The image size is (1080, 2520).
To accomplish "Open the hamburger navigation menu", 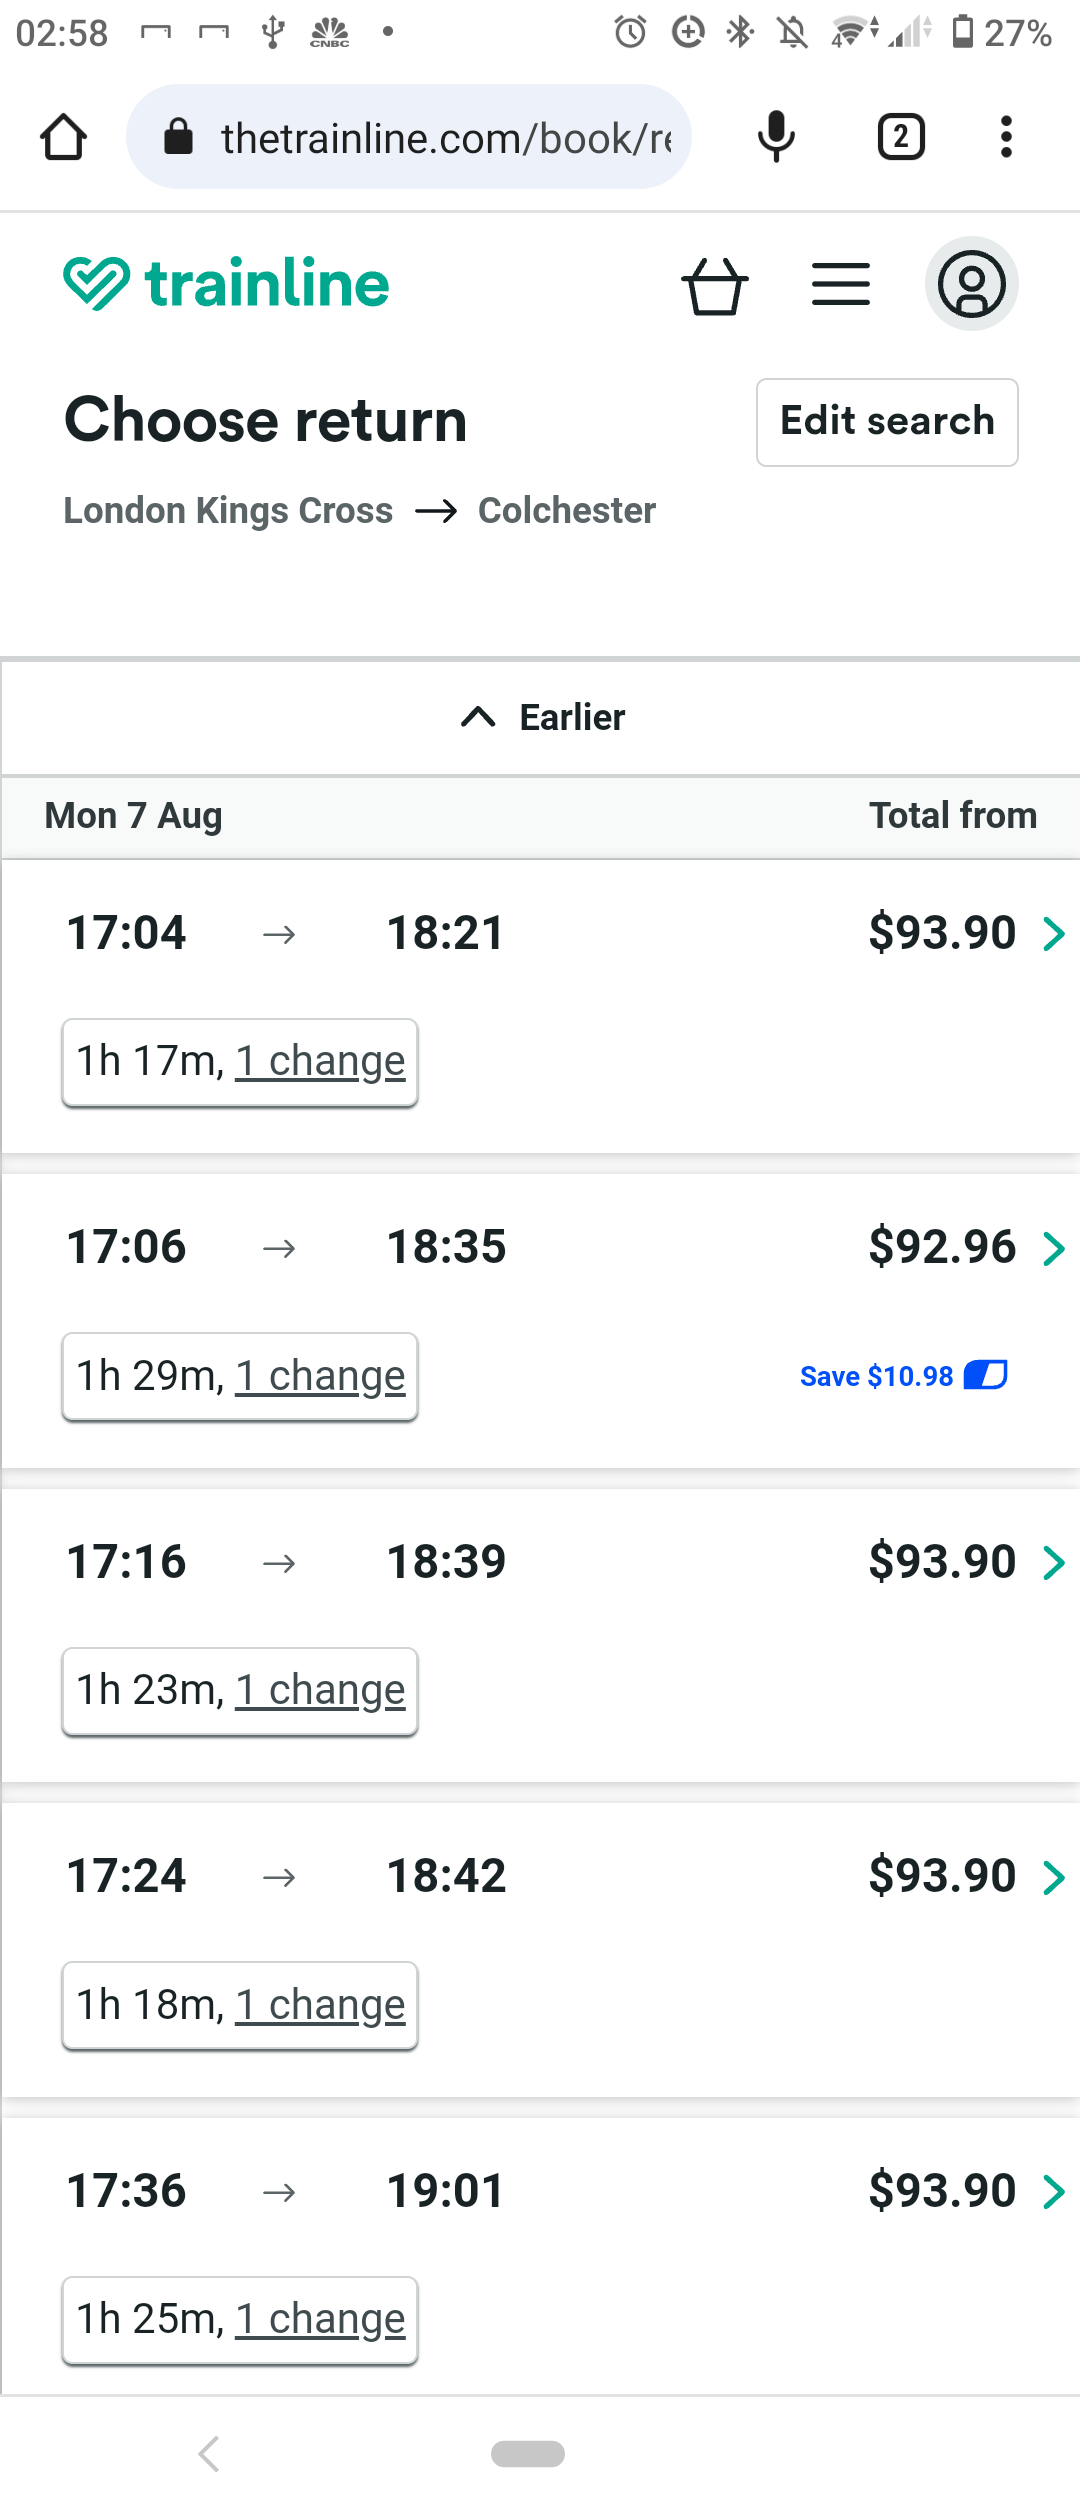I will click(x=841, y=285).
